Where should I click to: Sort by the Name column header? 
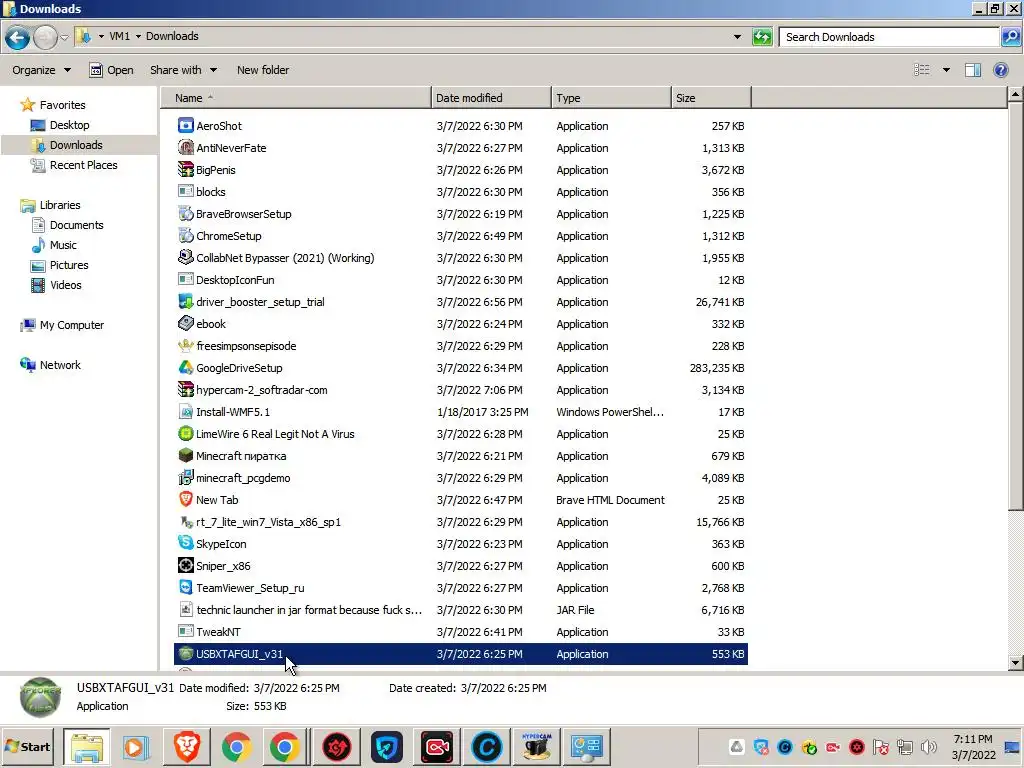[x=296, y=98]
